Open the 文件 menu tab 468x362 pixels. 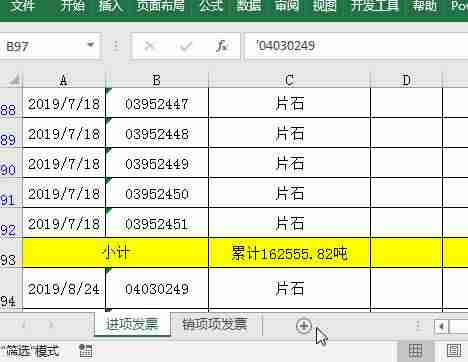[x=22, y=6]
